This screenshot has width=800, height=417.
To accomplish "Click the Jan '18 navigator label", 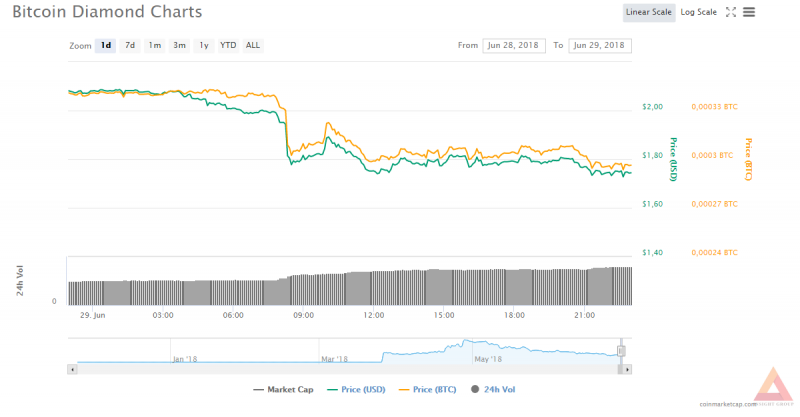I will tap(185, 359).
